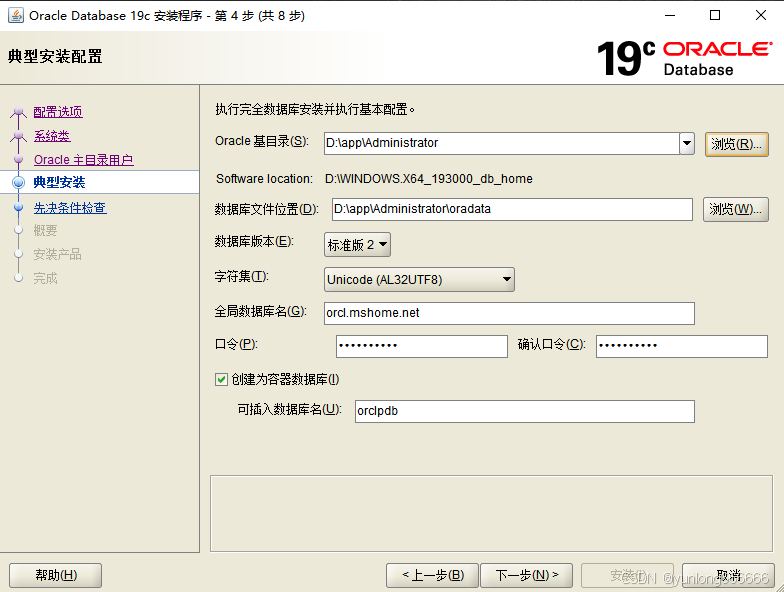Select the 典型安装 step in sidebar
This screenshot has height=592, width=784.
59,182
